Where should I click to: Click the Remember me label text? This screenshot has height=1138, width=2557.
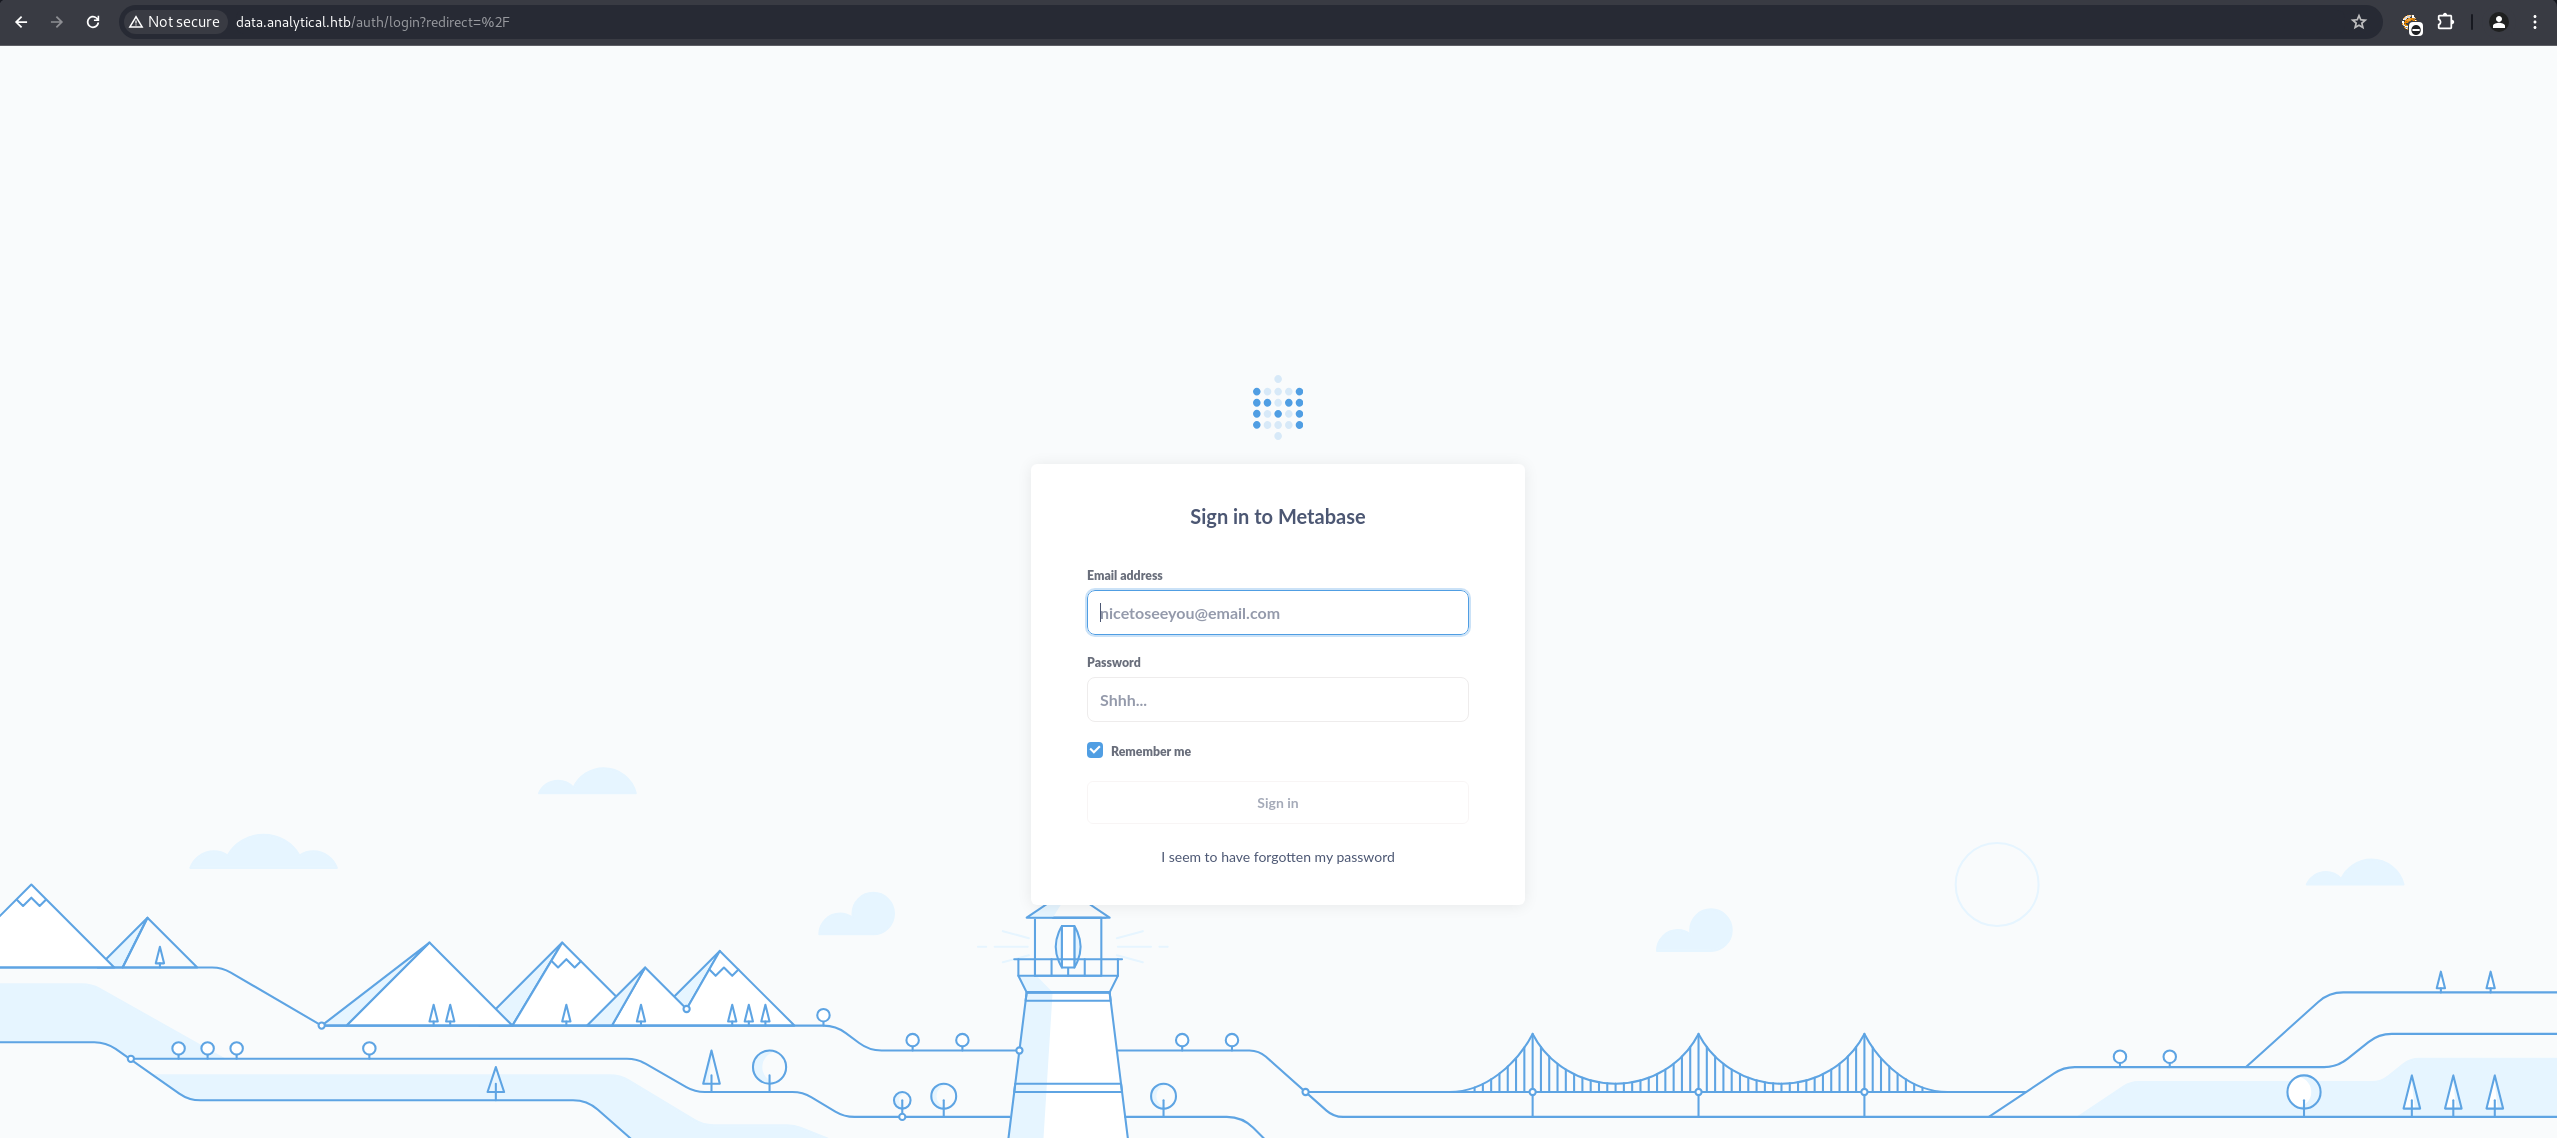click(1150, 751)
